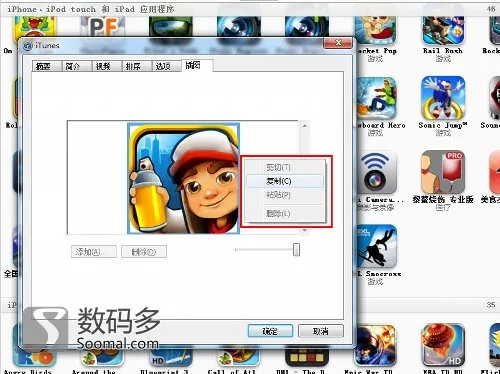
Task: Click the iTunes logo in dialog title bar
Action: [28, 46]
